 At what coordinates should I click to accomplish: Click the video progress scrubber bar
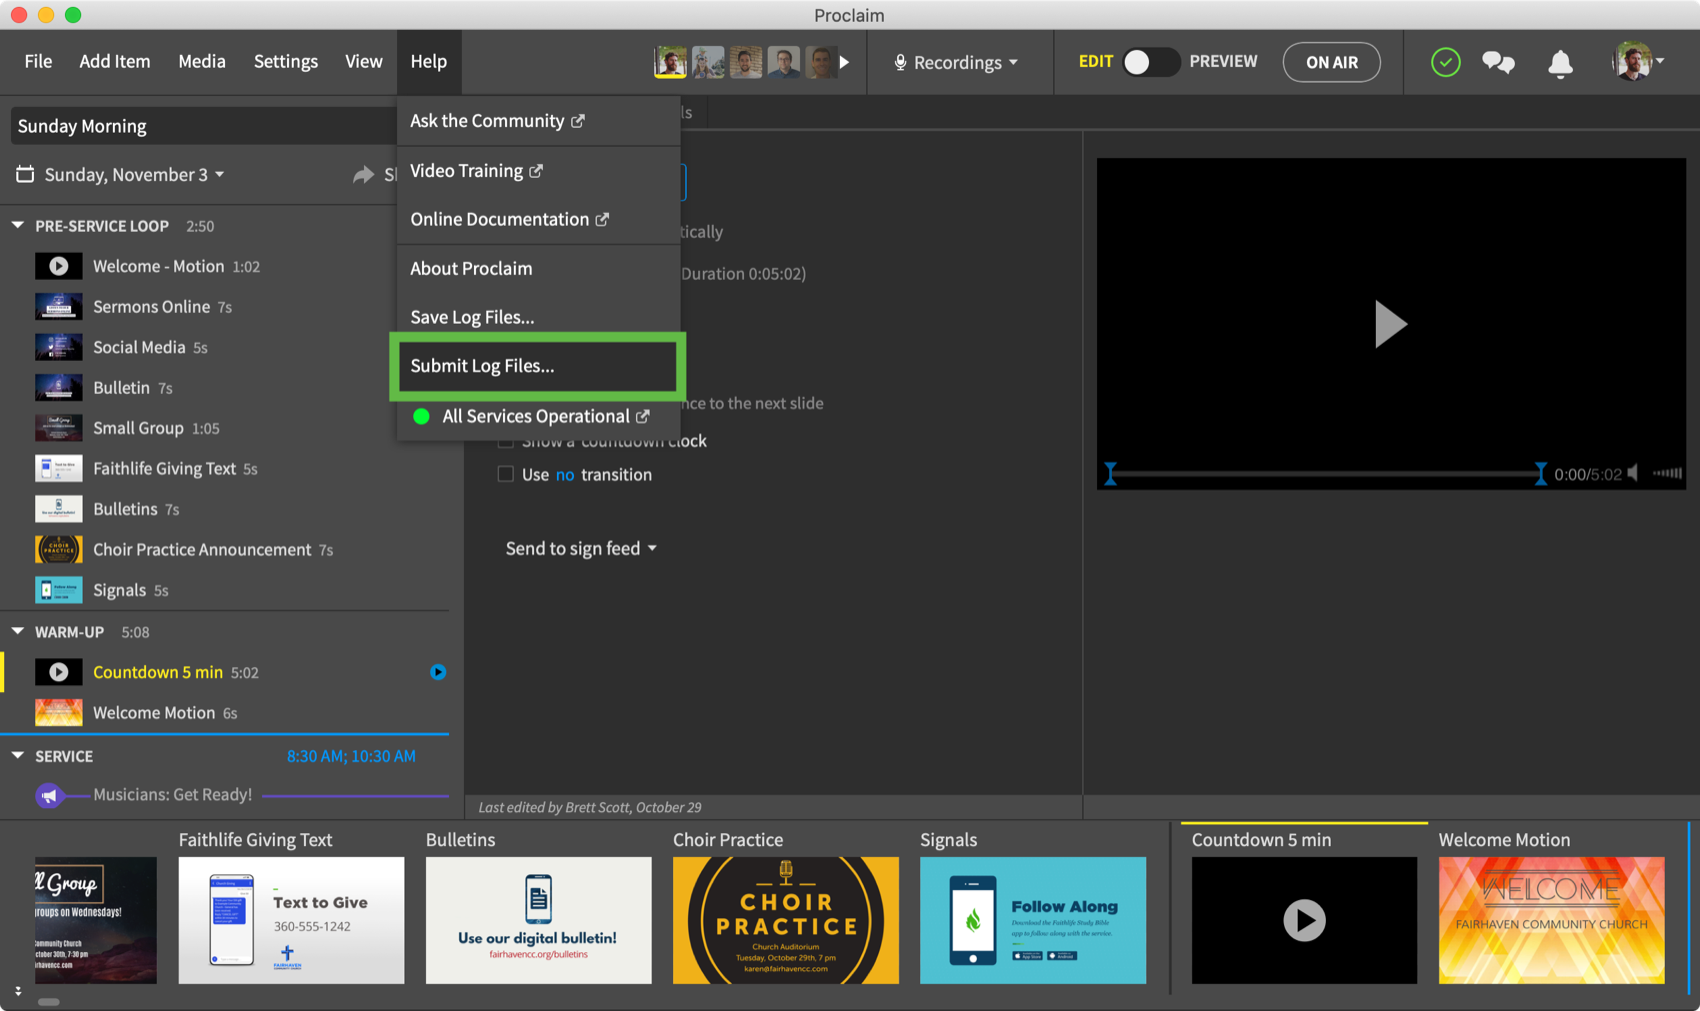coord(1325,474)
